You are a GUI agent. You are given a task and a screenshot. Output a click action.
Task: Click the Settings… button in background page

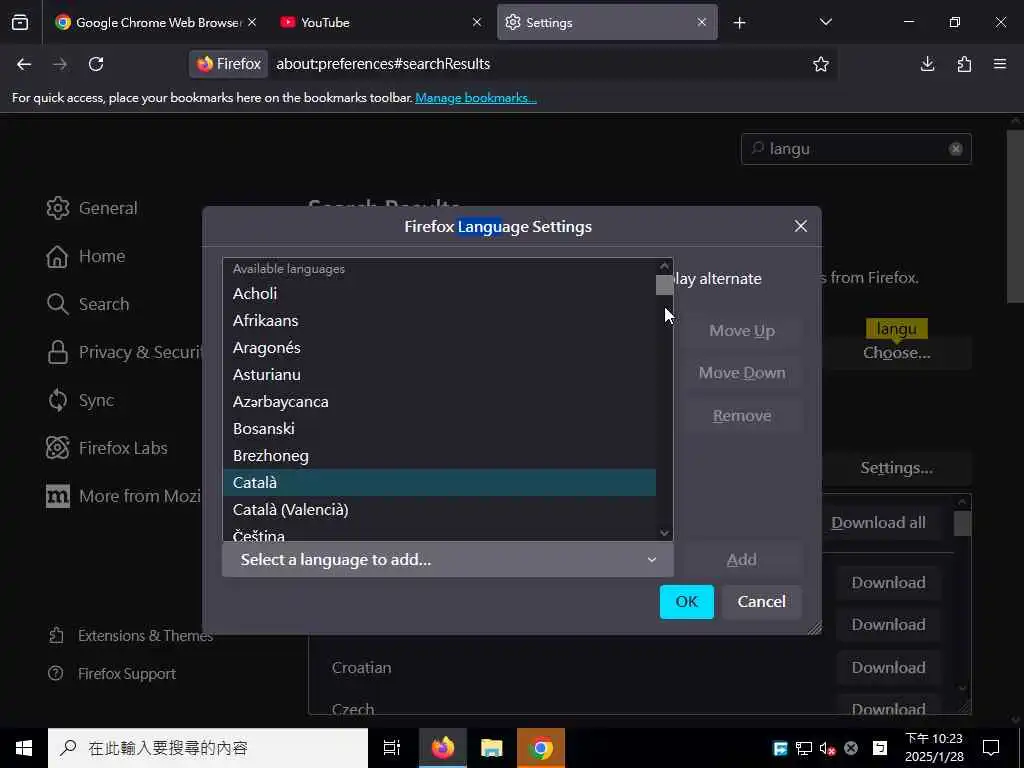point(897,468)
